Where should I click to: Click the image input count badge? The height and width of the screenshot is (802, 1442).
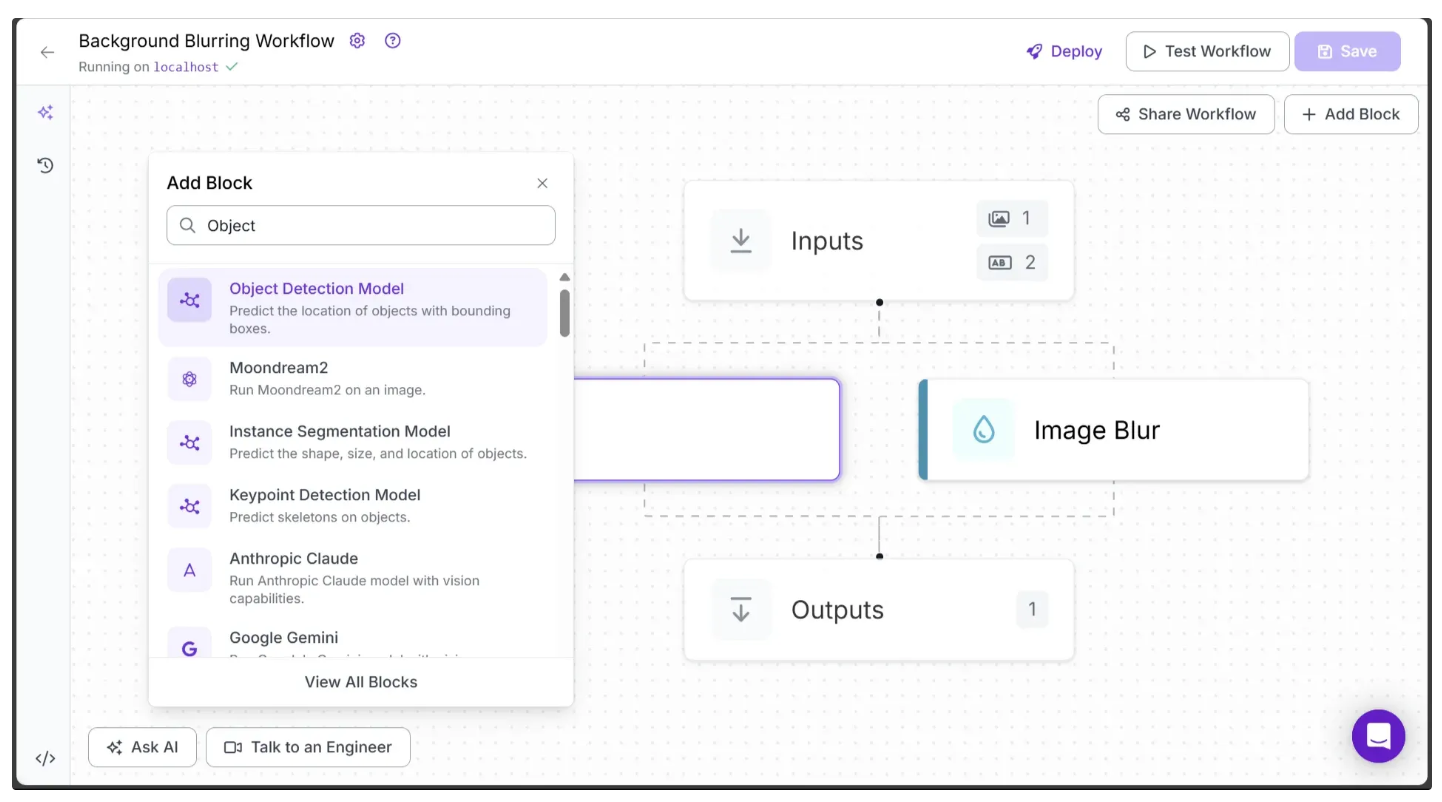coord(1012,218)
